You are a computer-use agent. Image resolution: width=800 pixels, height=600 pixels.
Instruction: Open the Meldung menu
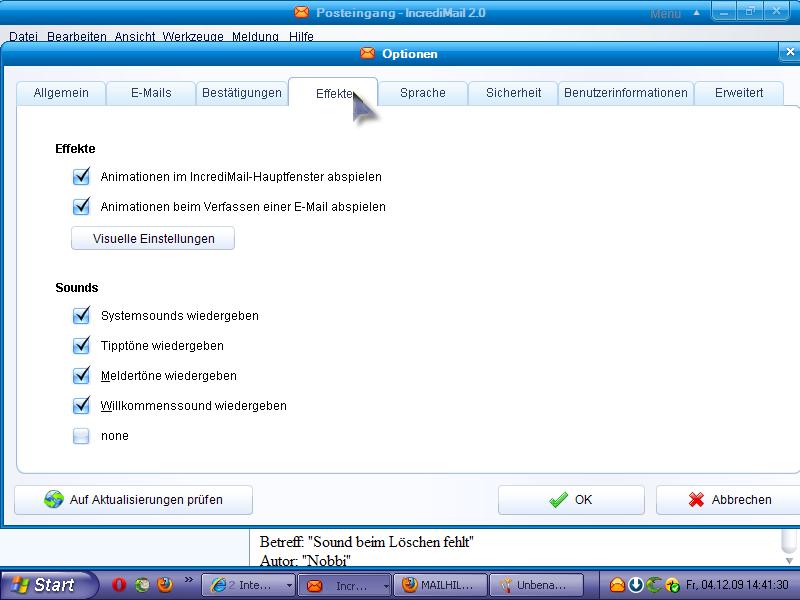click(x=255, y=37)
